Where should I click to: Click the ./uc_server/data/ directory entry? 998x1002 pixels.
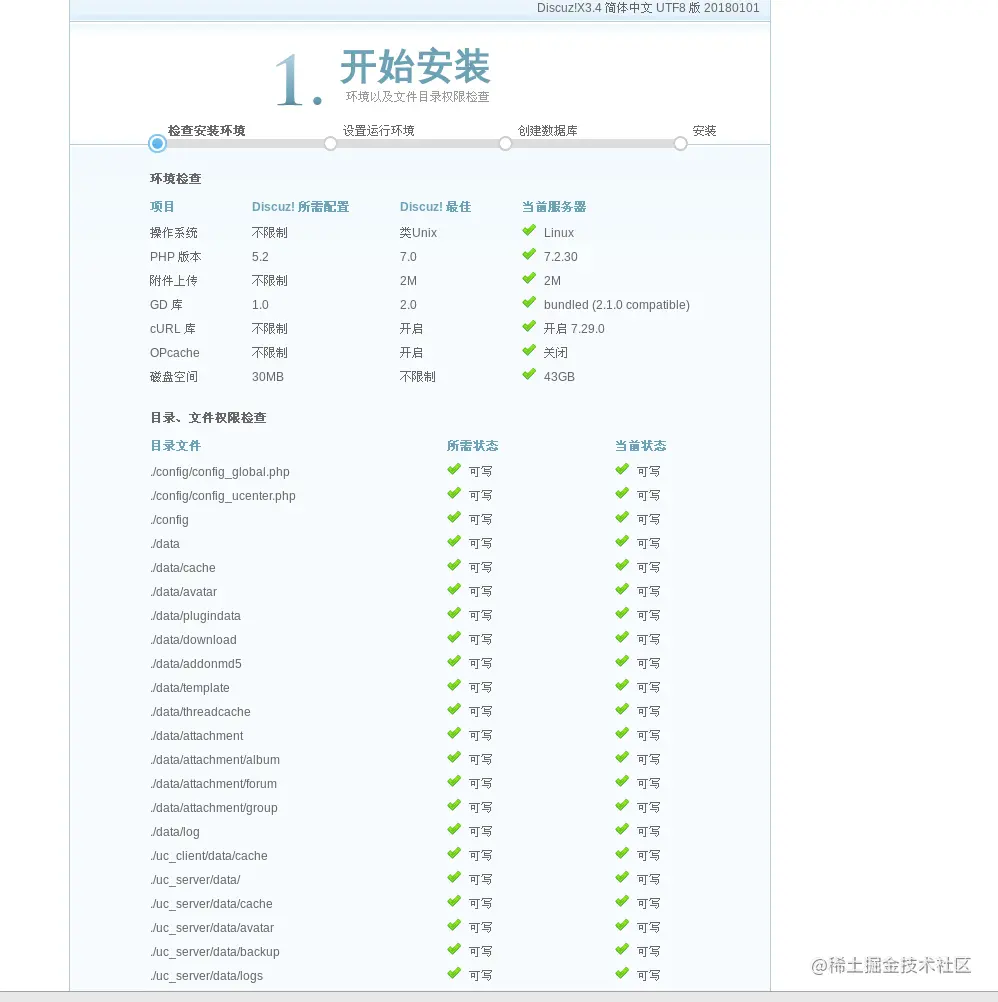pyautogui.click(x=196, y=880)
